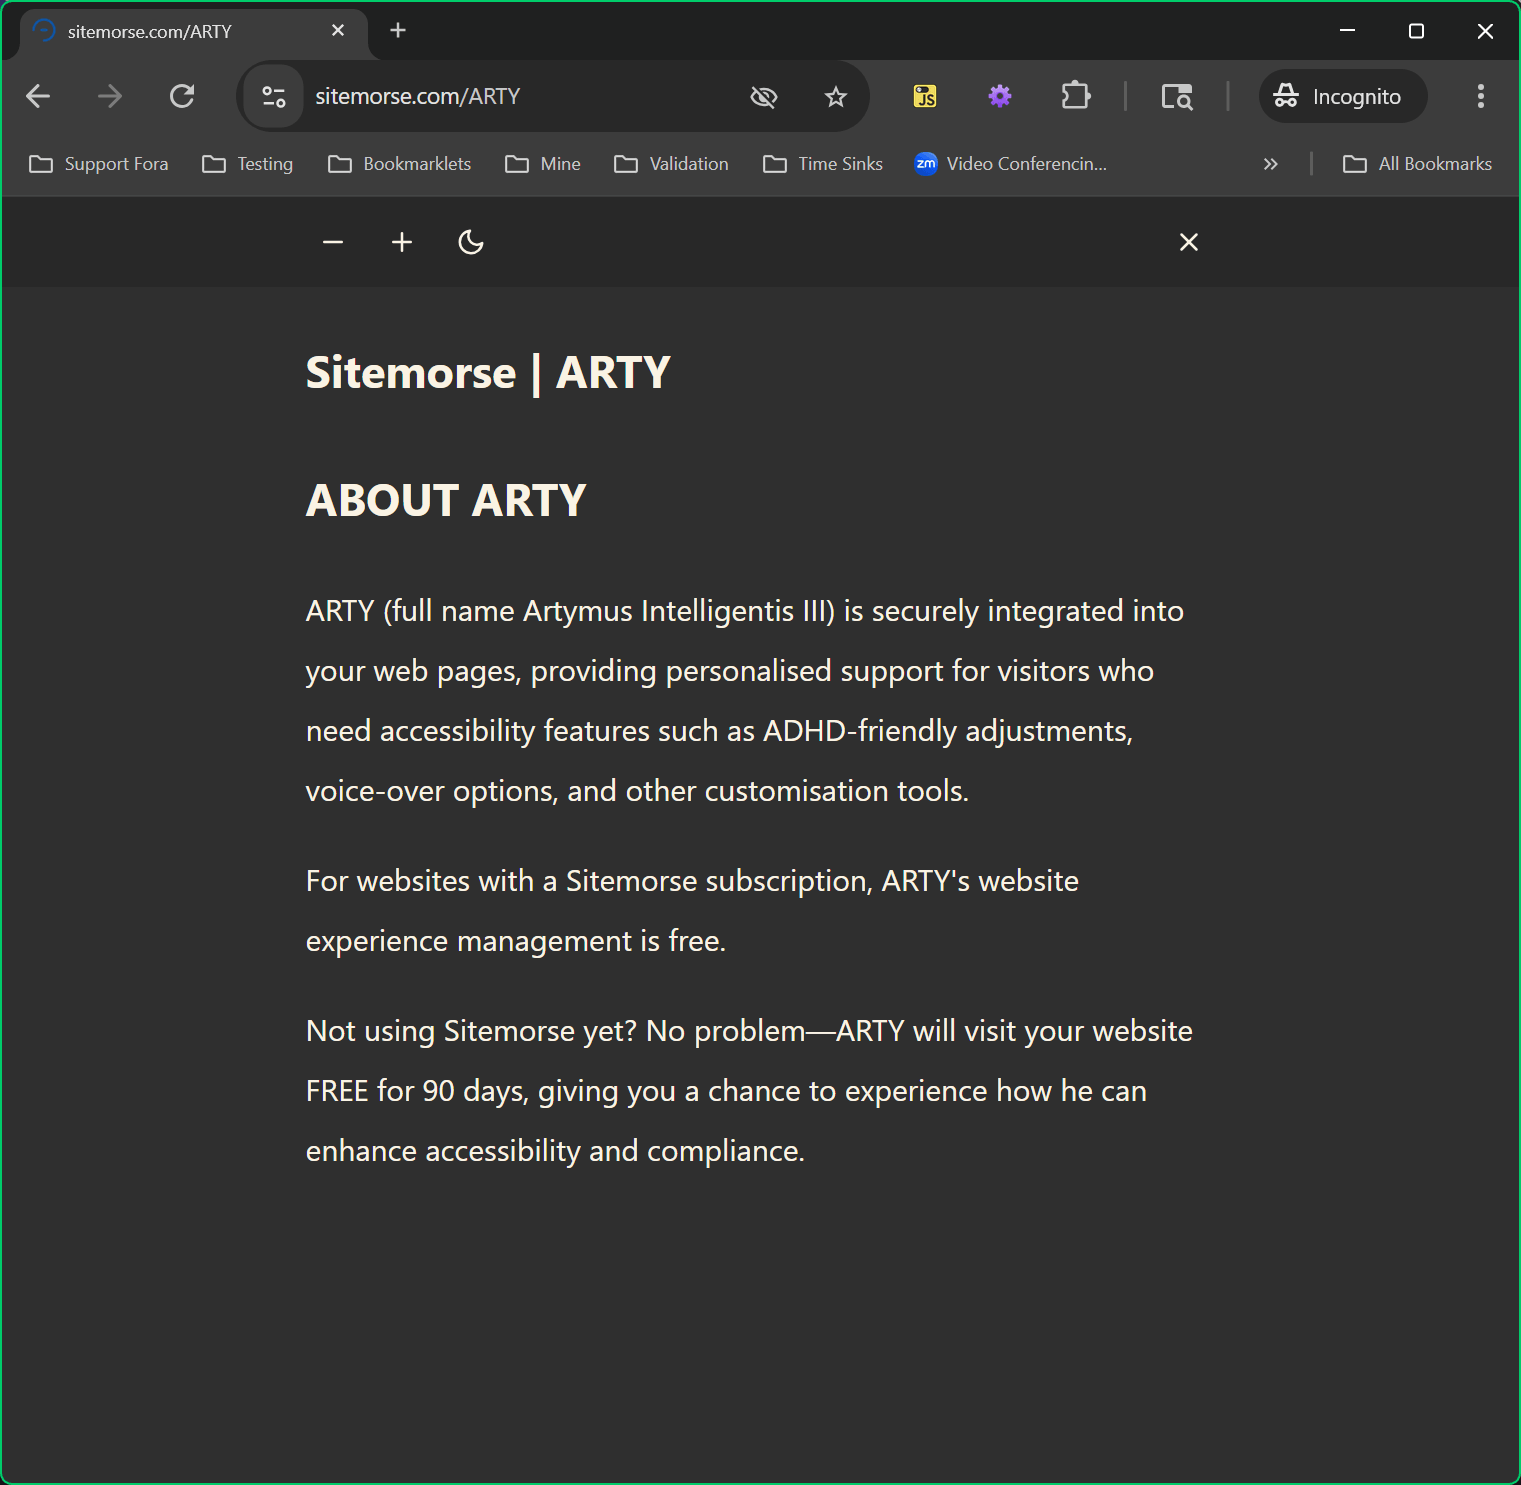The image size is (1521, 1485).
Task: Open the Support Fora bookmark folder
Action: pos(99,164)
